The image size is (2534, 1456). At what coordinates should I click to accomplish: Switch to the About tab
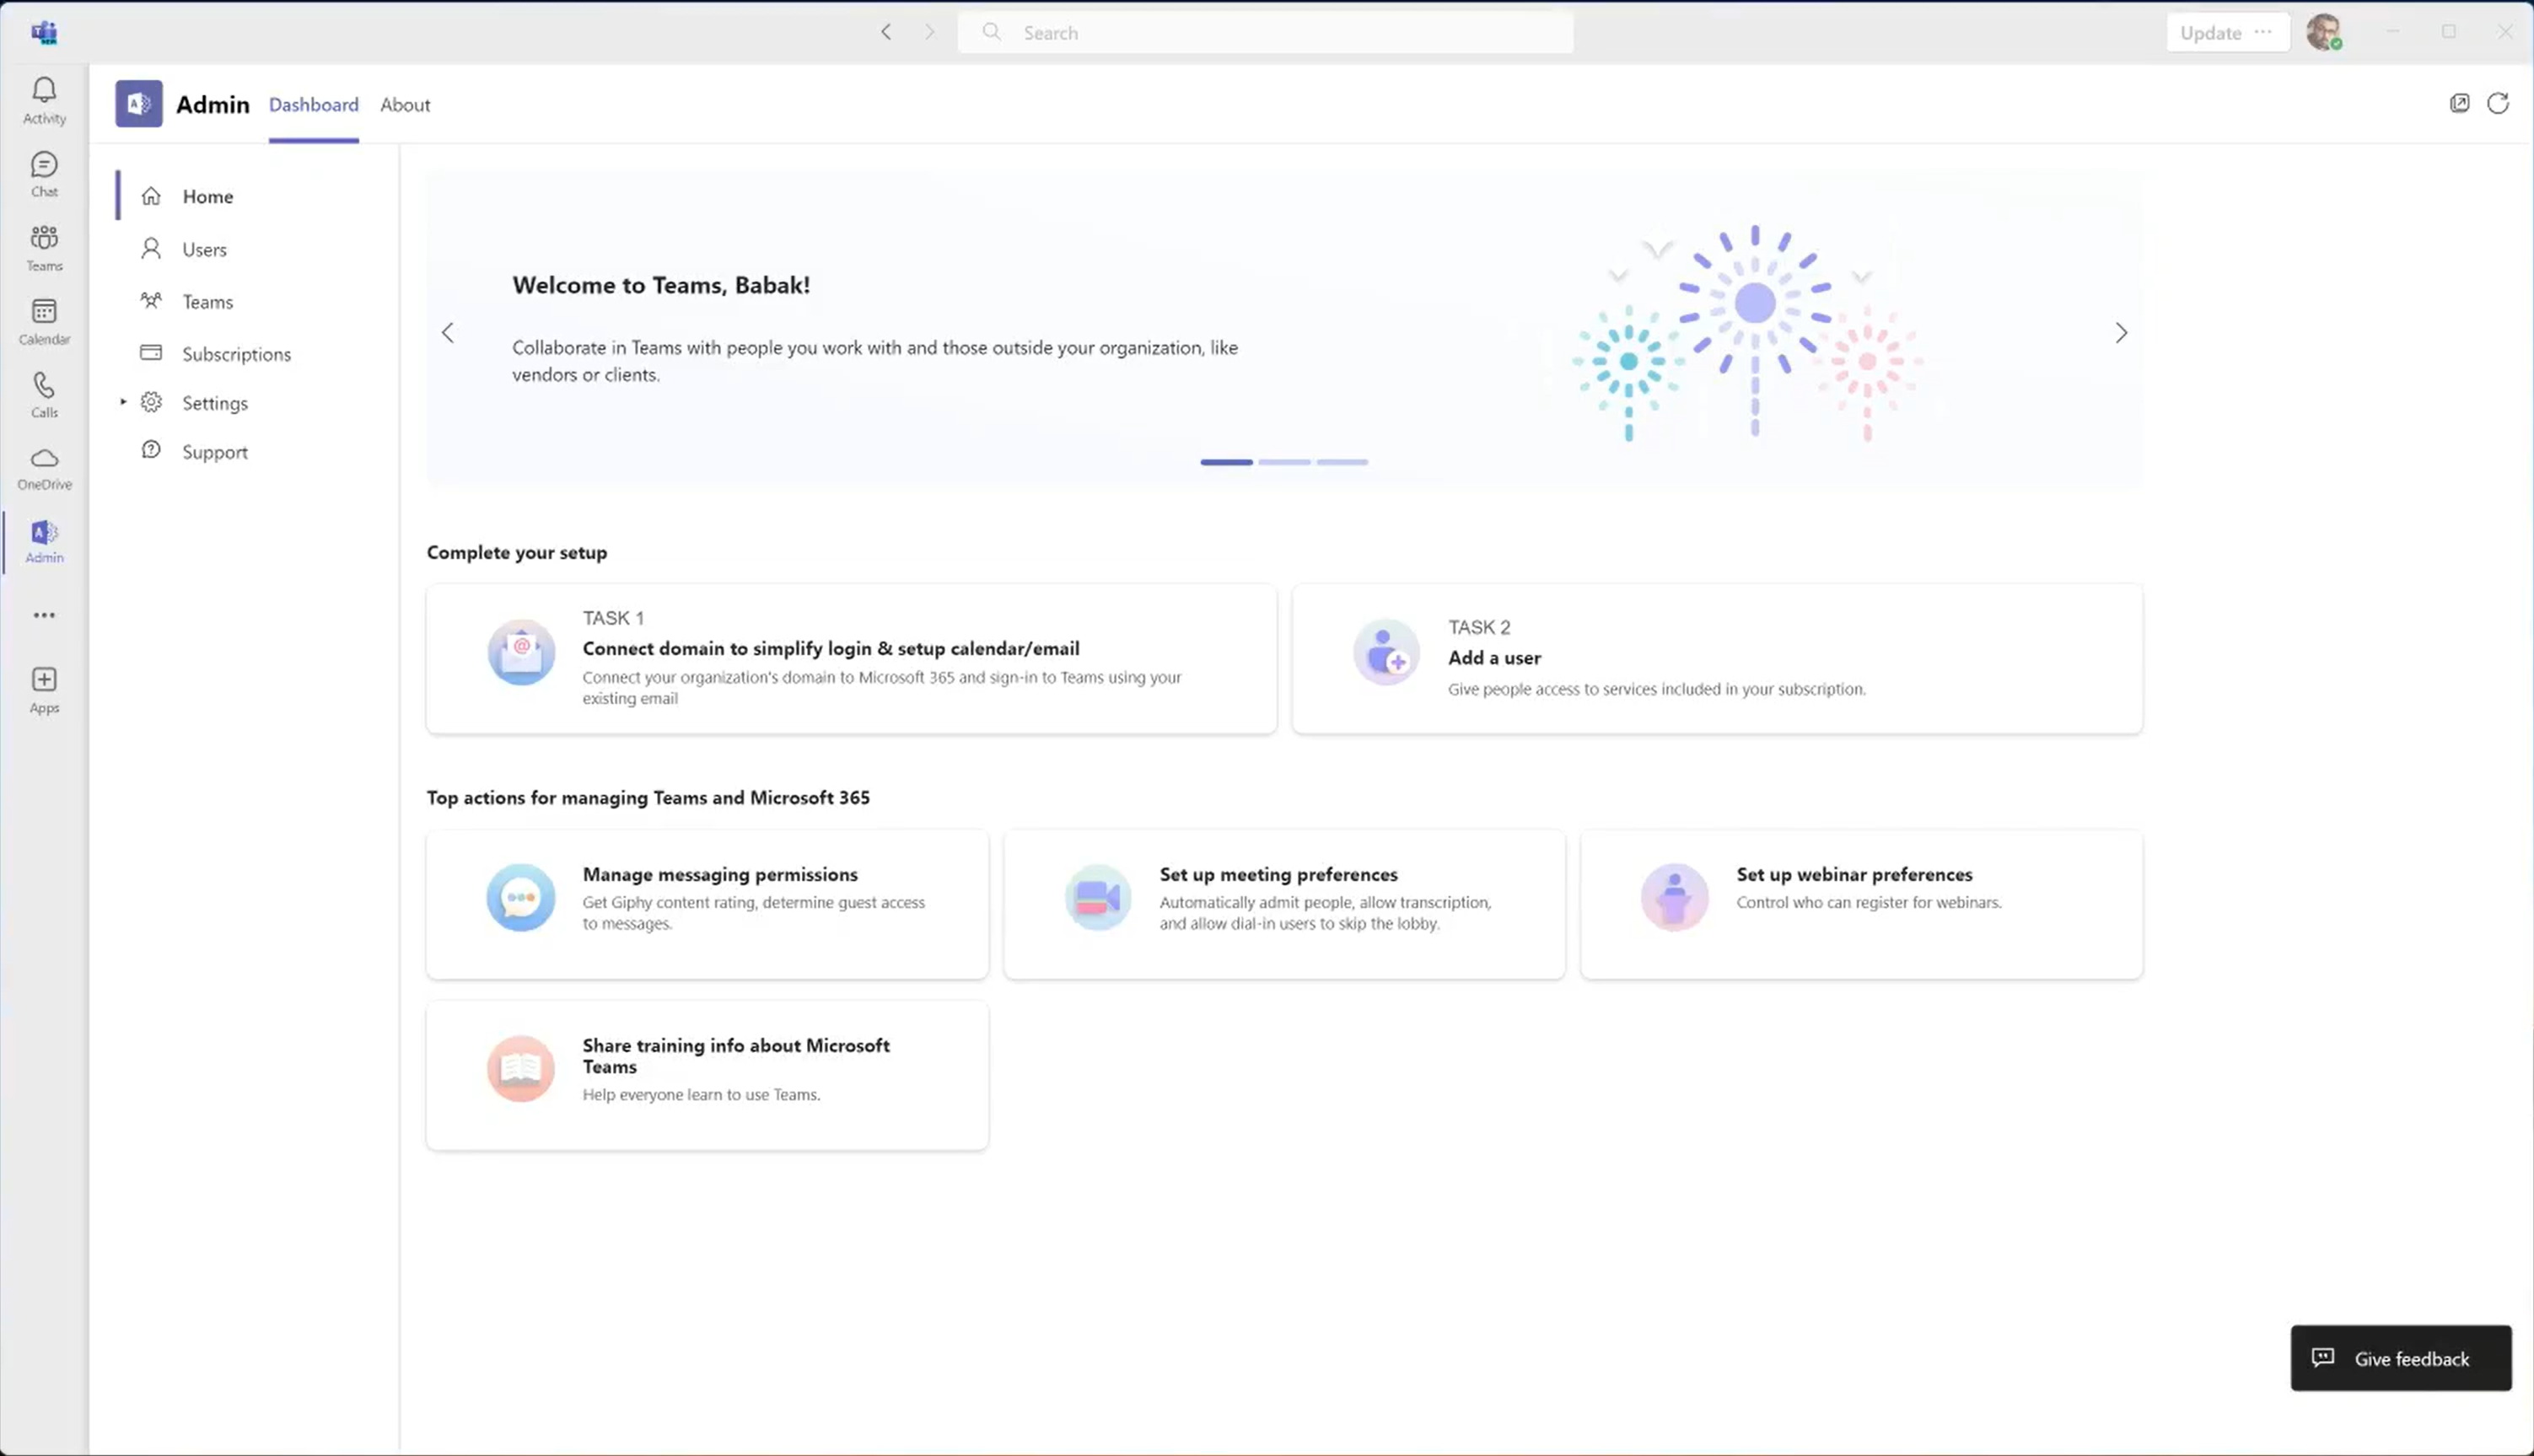coord(404,104)
